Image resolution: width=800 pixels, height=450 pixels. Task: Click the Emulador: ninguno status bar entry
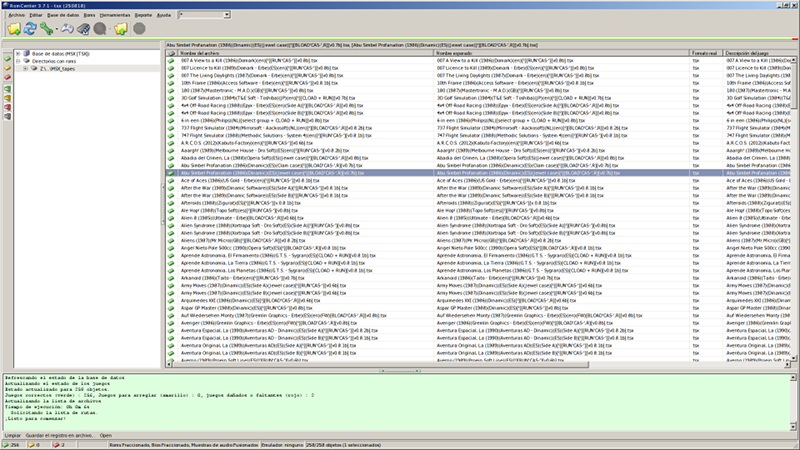282,445
